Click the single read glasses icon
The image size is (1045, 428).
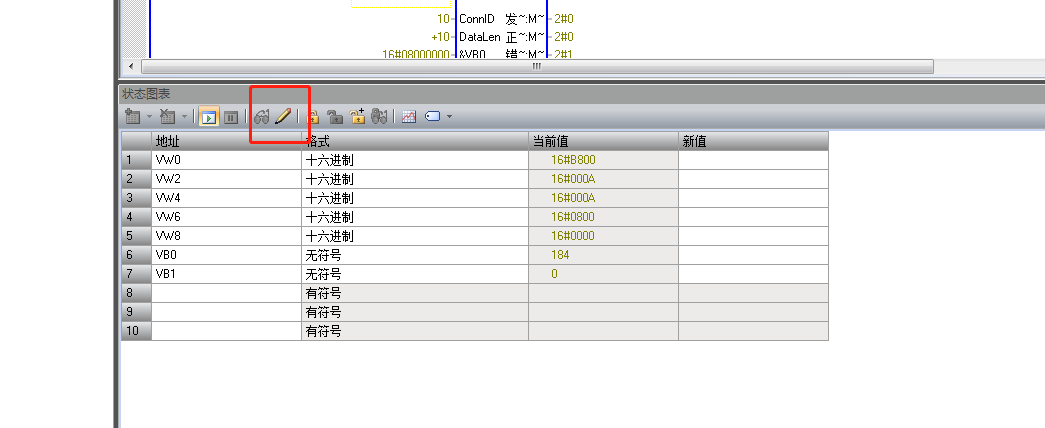[261, 117]
